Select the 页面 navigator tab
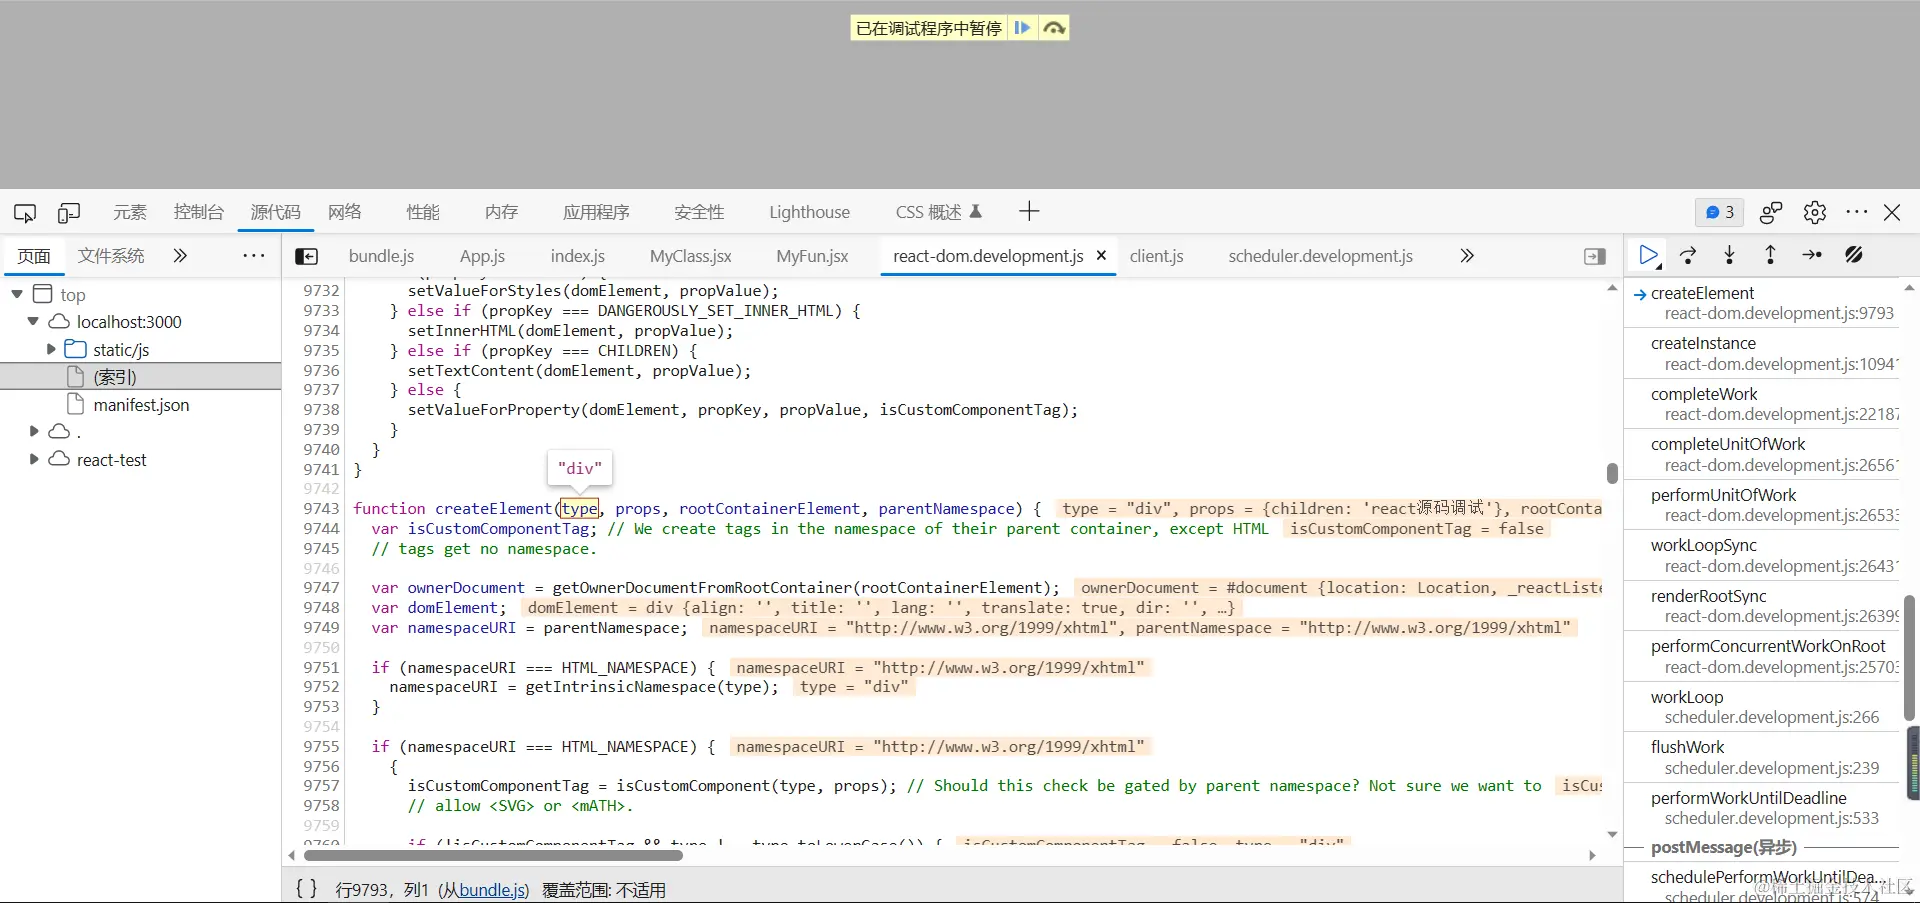This screenshot has width=1920, height=903. [34, 256]
